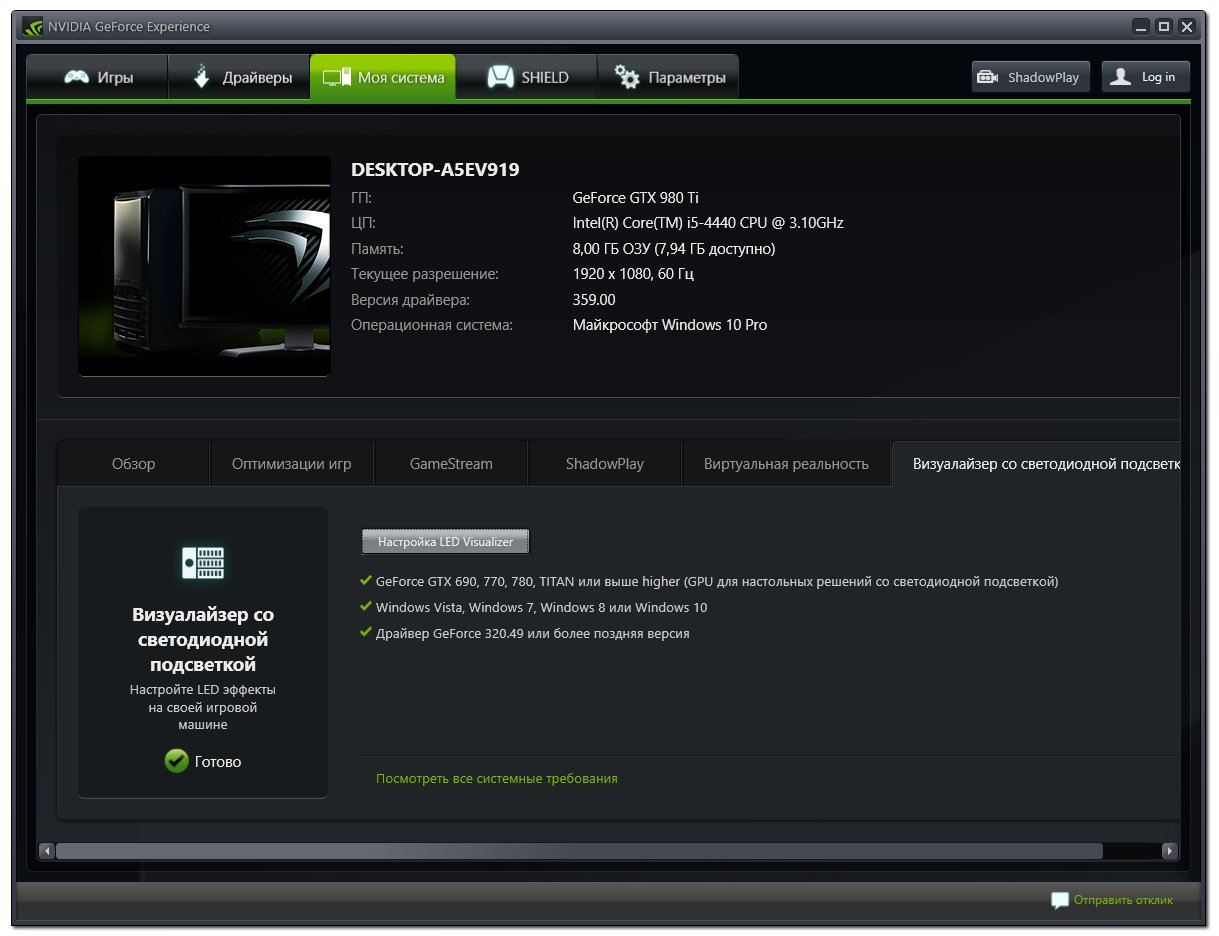Click Майкрософт Windows 10 Pro text
This screenshot has height=936, width=1219.
click(x=670, y=325)
